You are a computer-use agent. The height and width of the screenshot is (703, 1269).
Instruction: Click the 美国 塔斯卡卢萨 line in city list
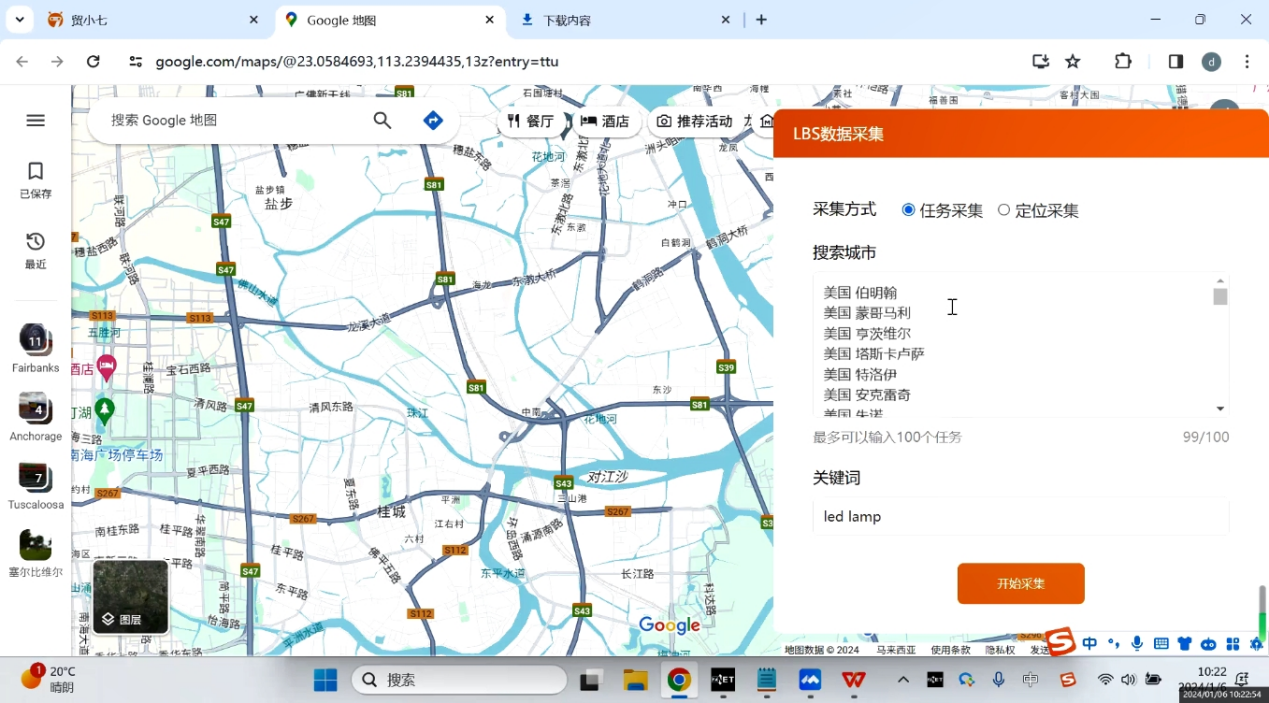(x=874, y=354)
